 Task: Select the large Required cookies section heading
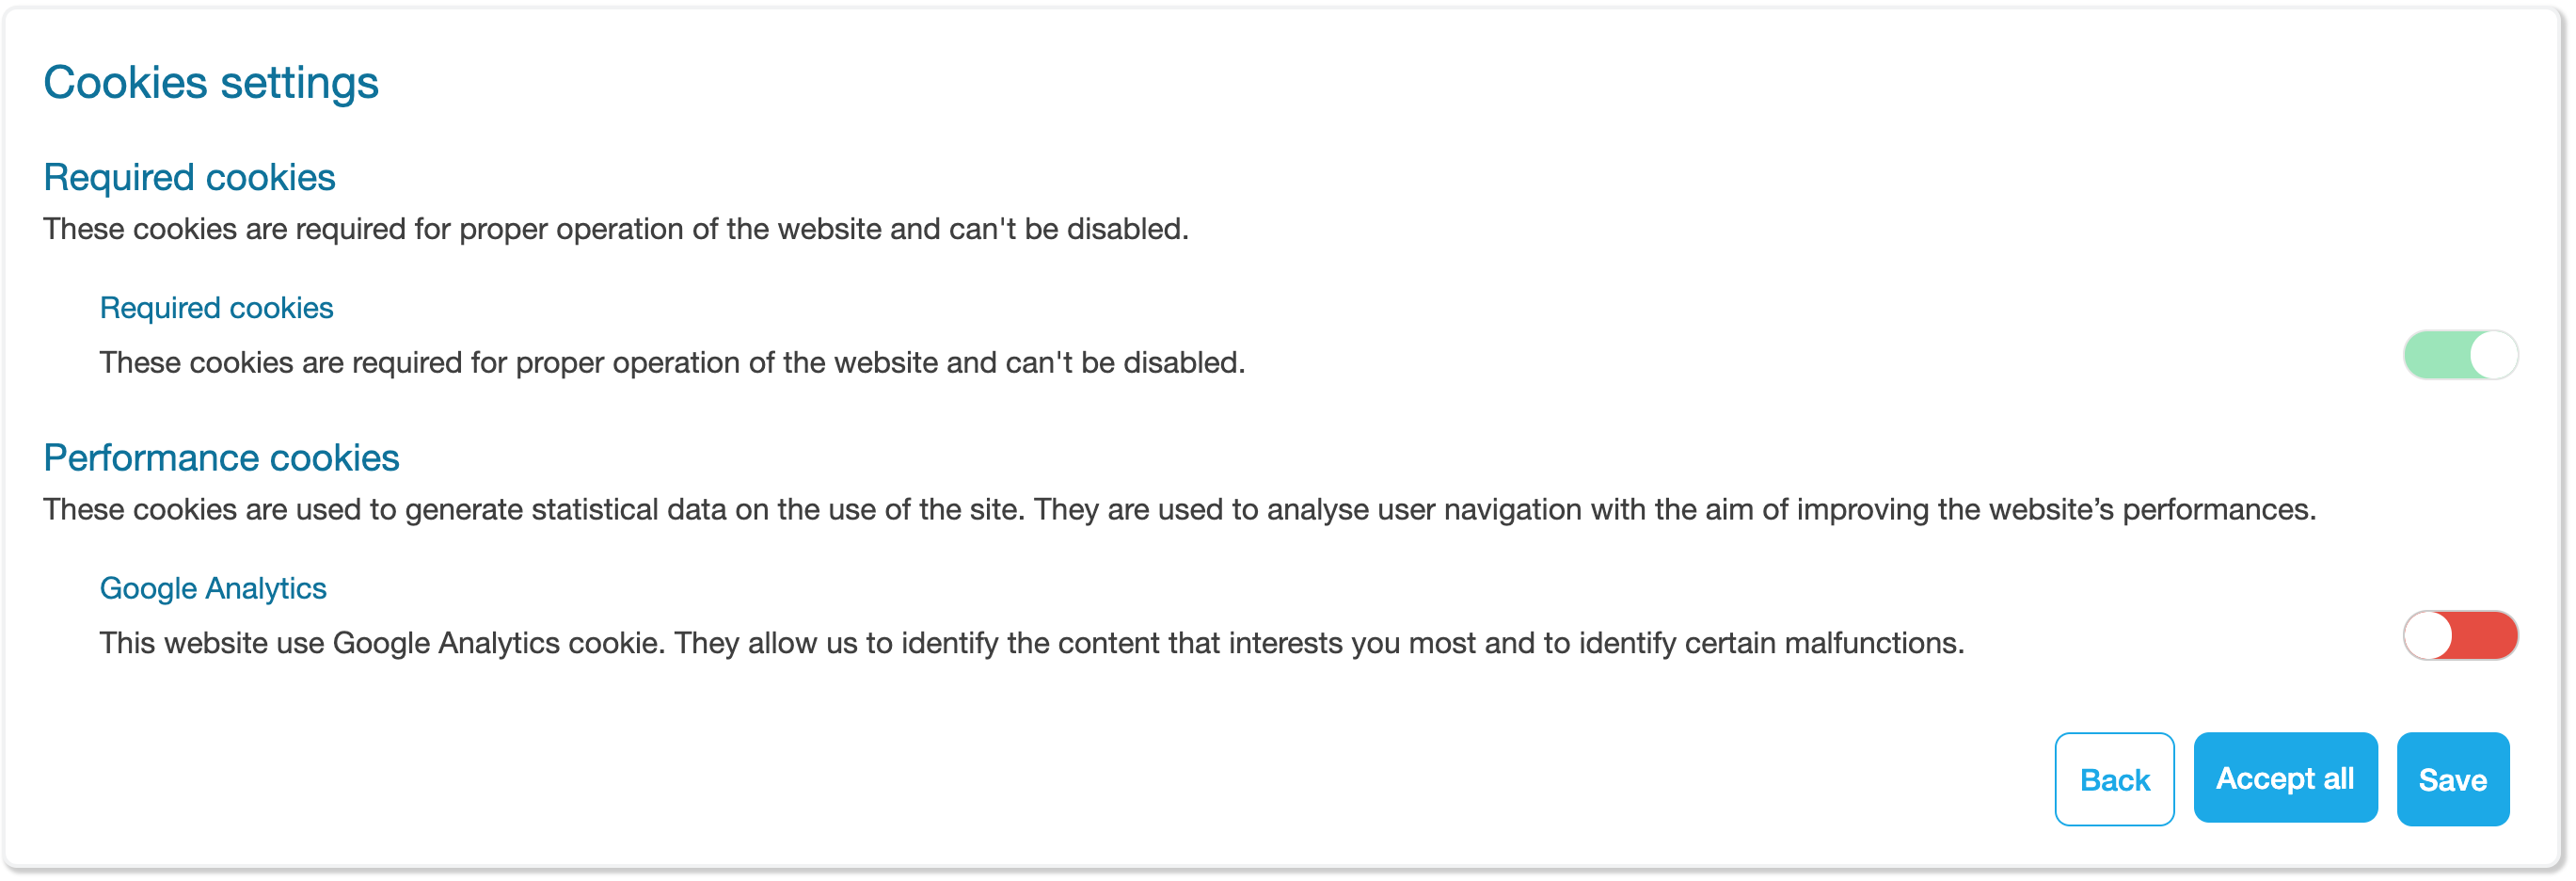coord(189,177)
